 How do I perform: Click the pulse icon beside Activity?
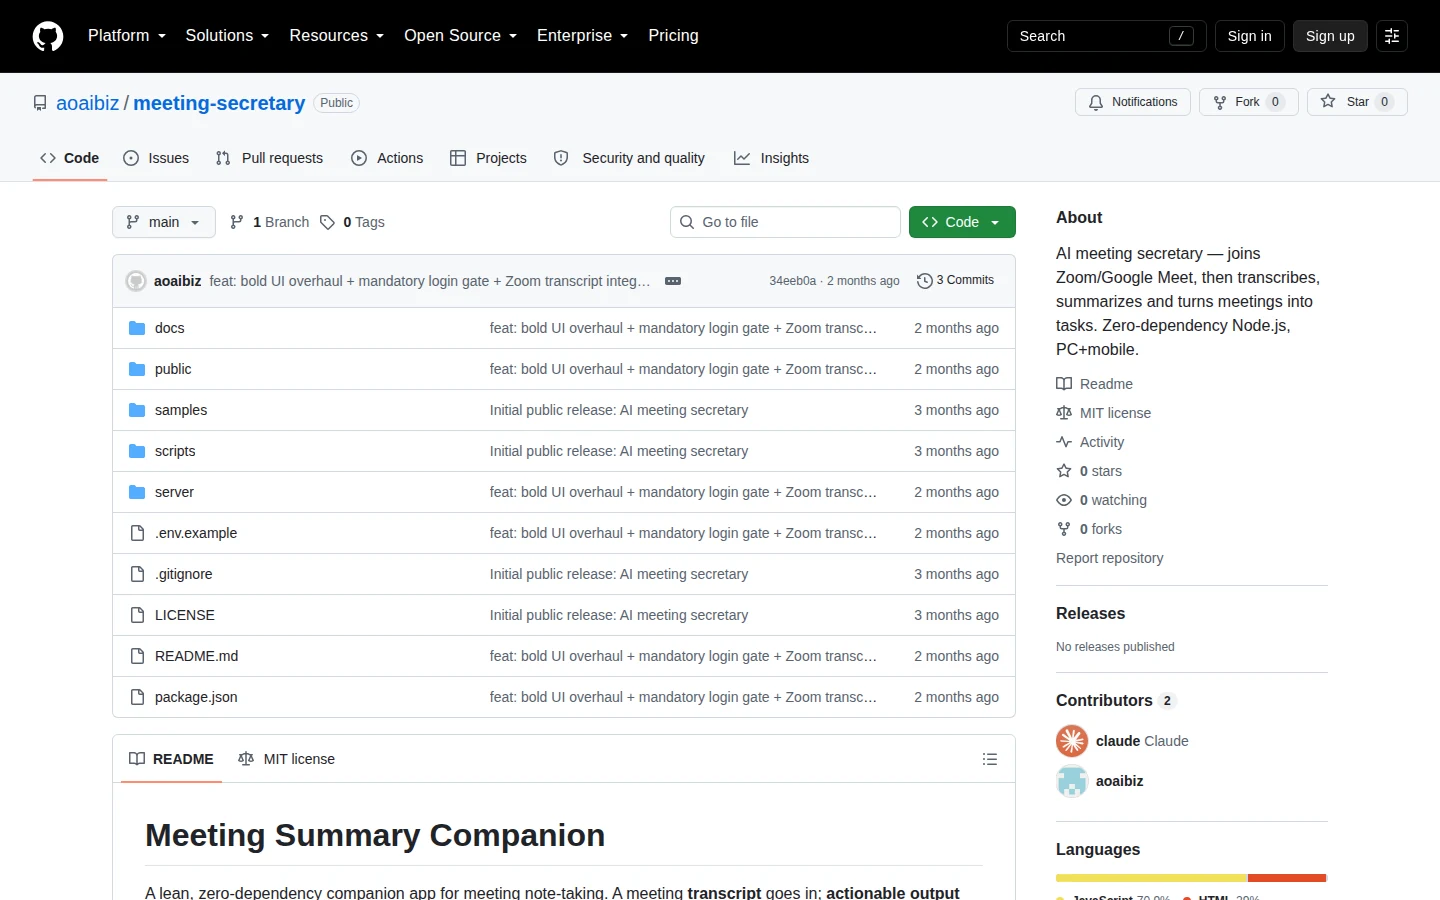[1064, 442]
